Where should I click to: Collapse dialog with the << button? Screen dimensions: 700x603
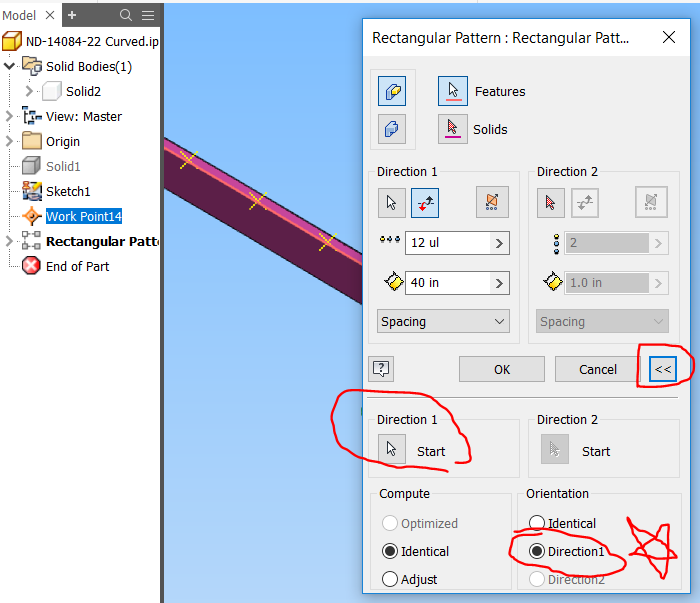(x=663, y=369)
